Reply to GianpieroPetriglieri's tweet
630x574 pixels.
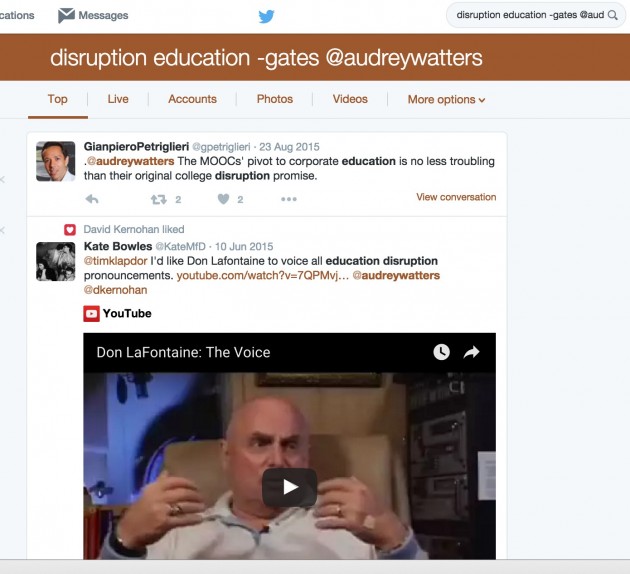(x=92, y=199)
